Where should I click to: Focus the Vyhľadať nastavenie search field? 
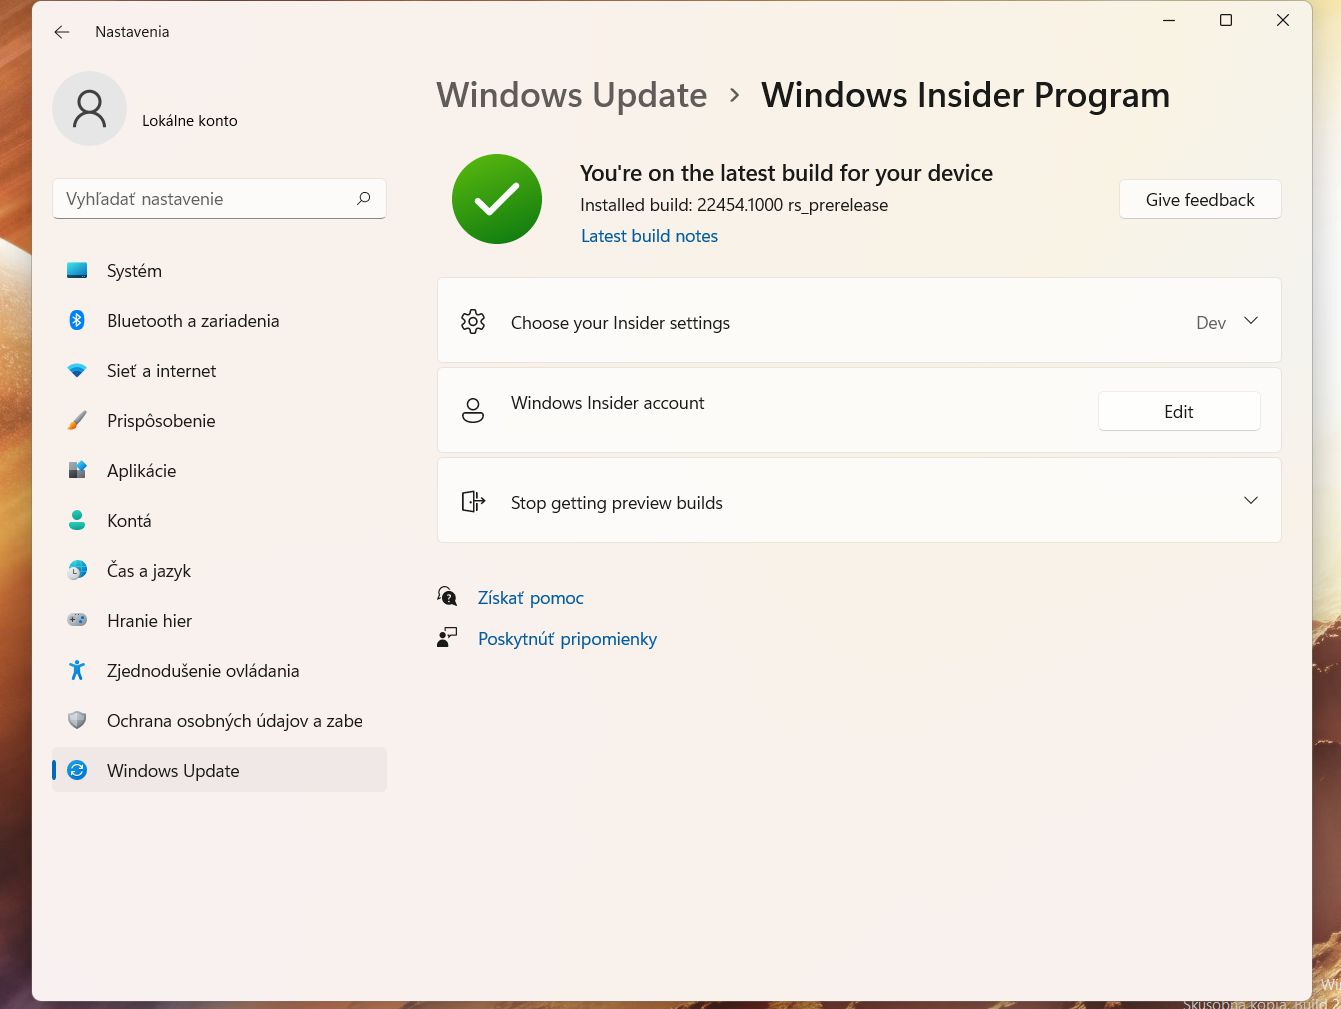click(219, 198)
